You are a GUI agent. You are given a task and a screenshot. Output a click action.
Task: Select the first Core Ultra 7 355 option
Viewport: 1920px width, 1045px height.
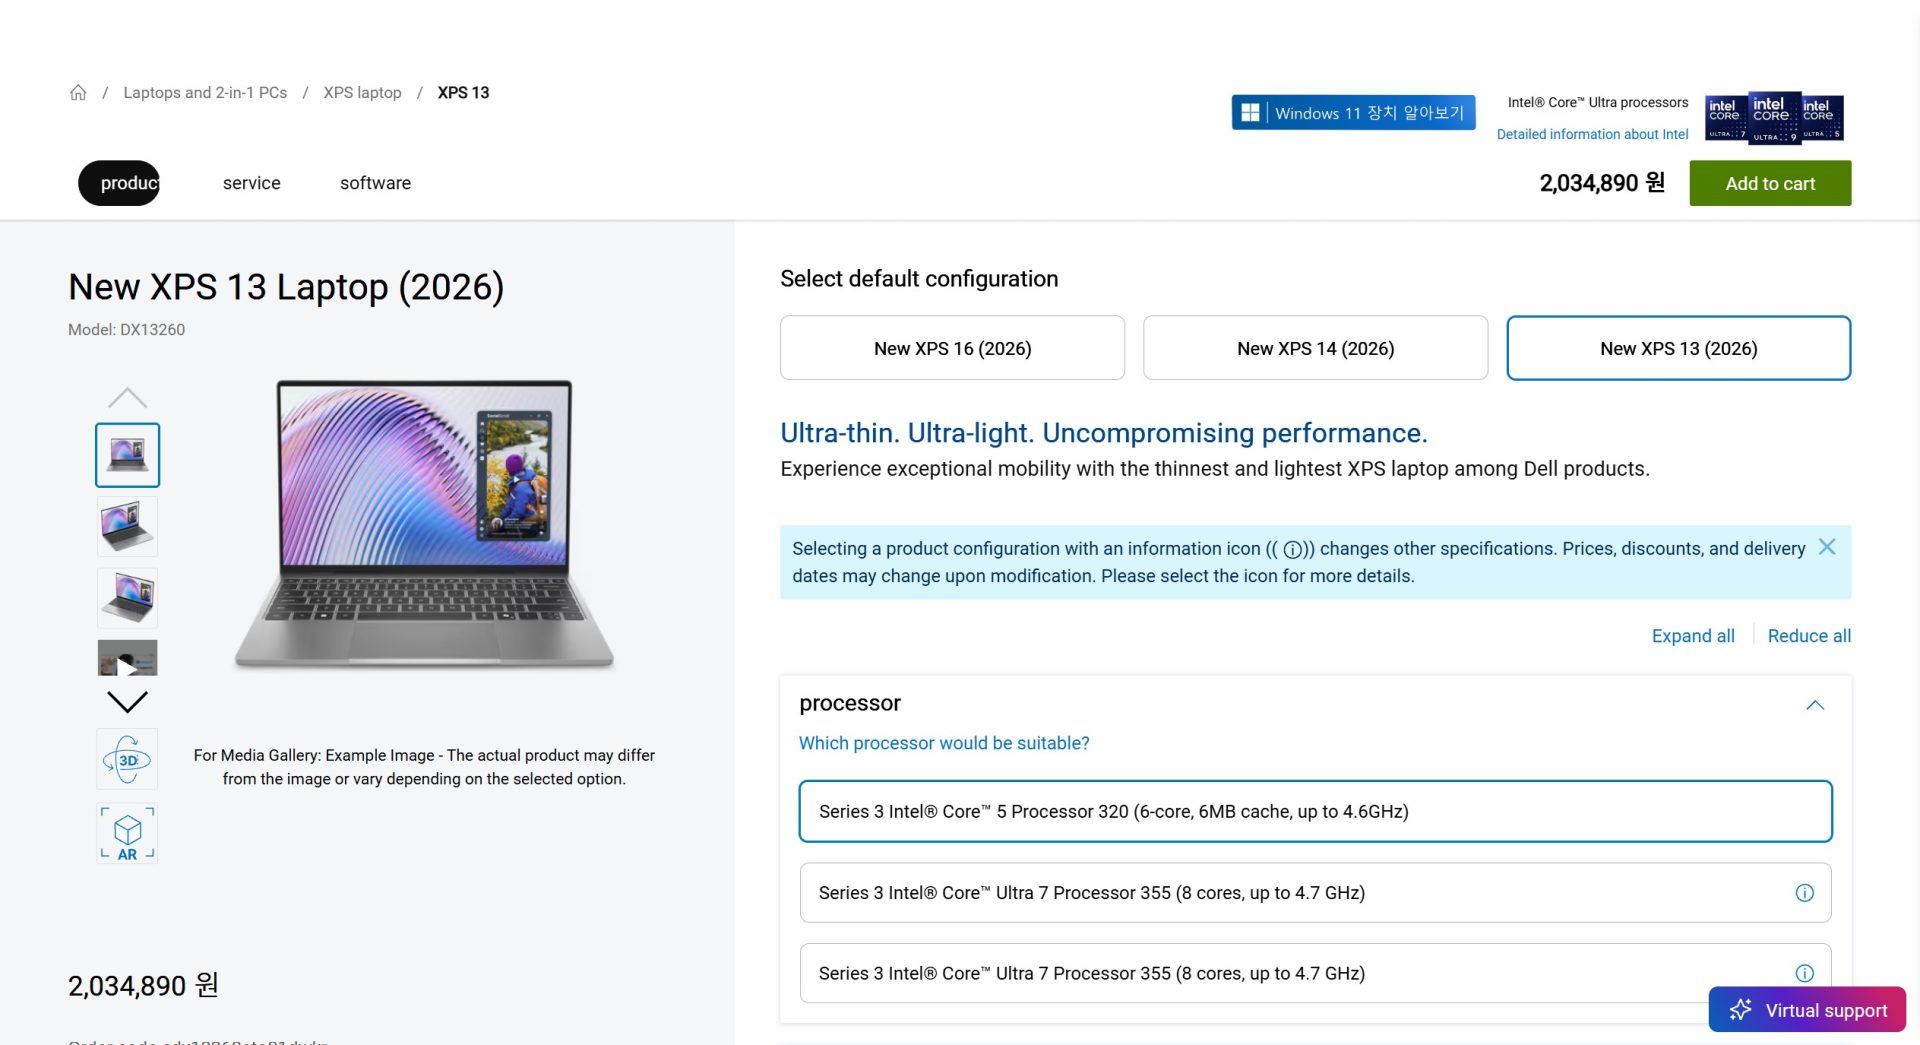[1315, 893]
